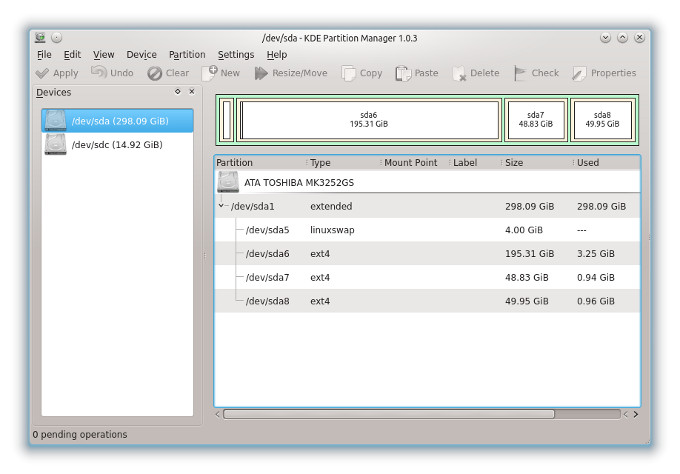Open the Help menu

277,55
